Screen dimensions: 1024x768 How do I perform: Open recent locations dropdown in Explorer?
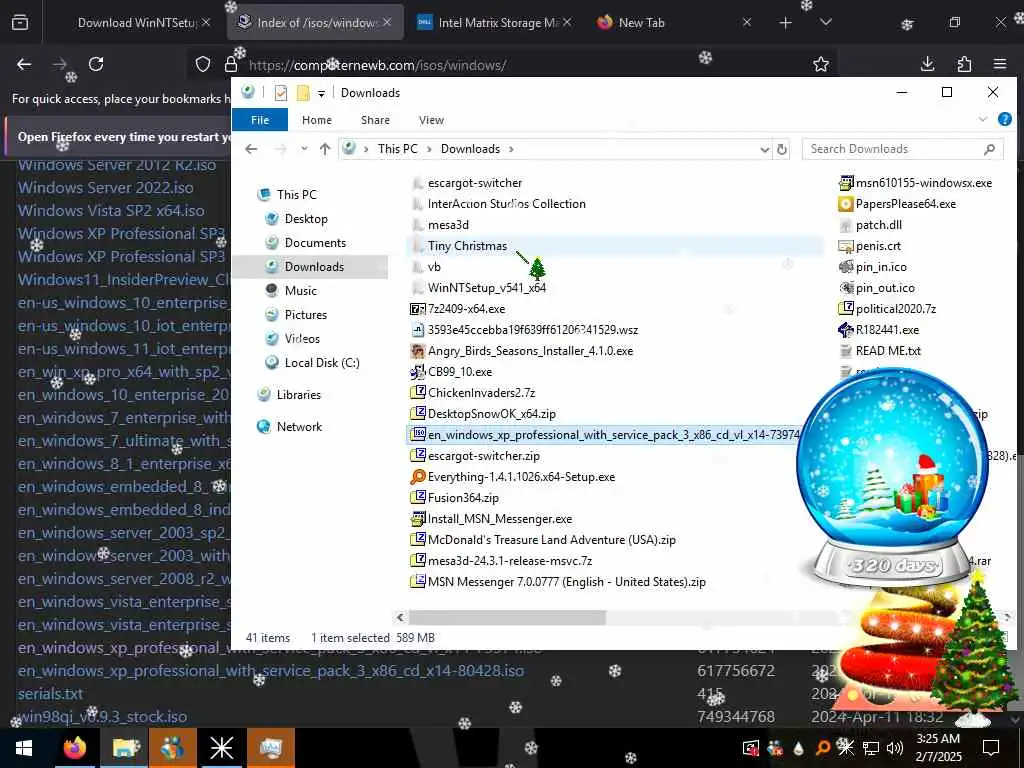tap(304, 149)
